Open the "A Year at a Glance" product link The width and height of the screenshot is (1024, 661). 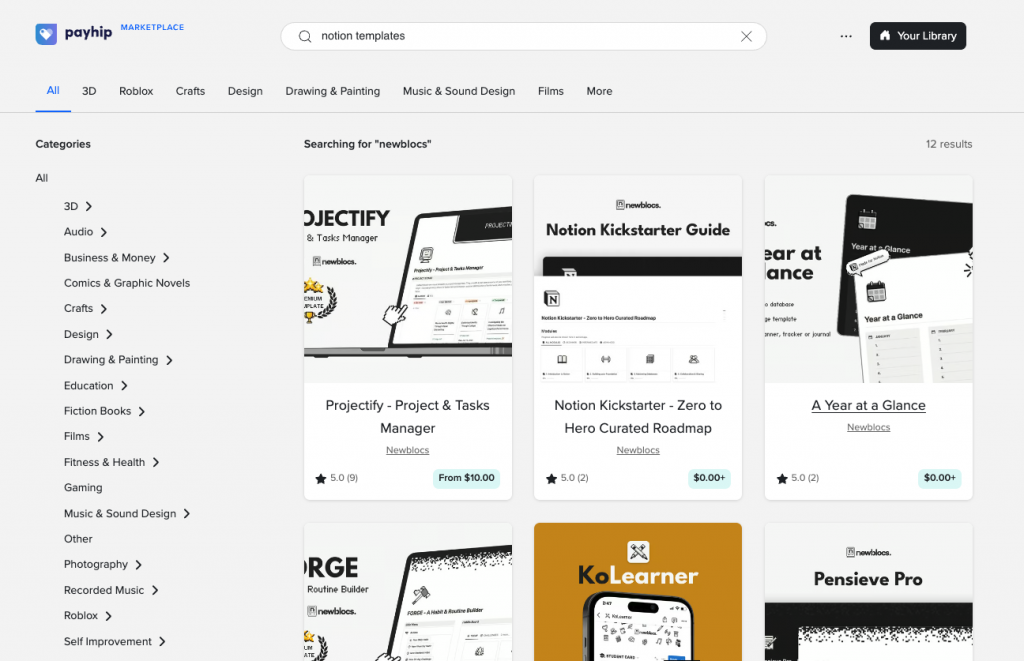868,405
